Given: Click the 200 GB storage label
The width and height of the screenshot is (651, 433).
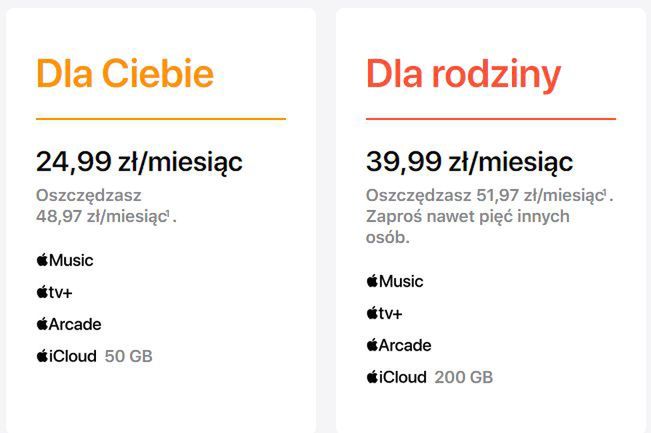Looking at the screenshot, I should click(464, 377).
